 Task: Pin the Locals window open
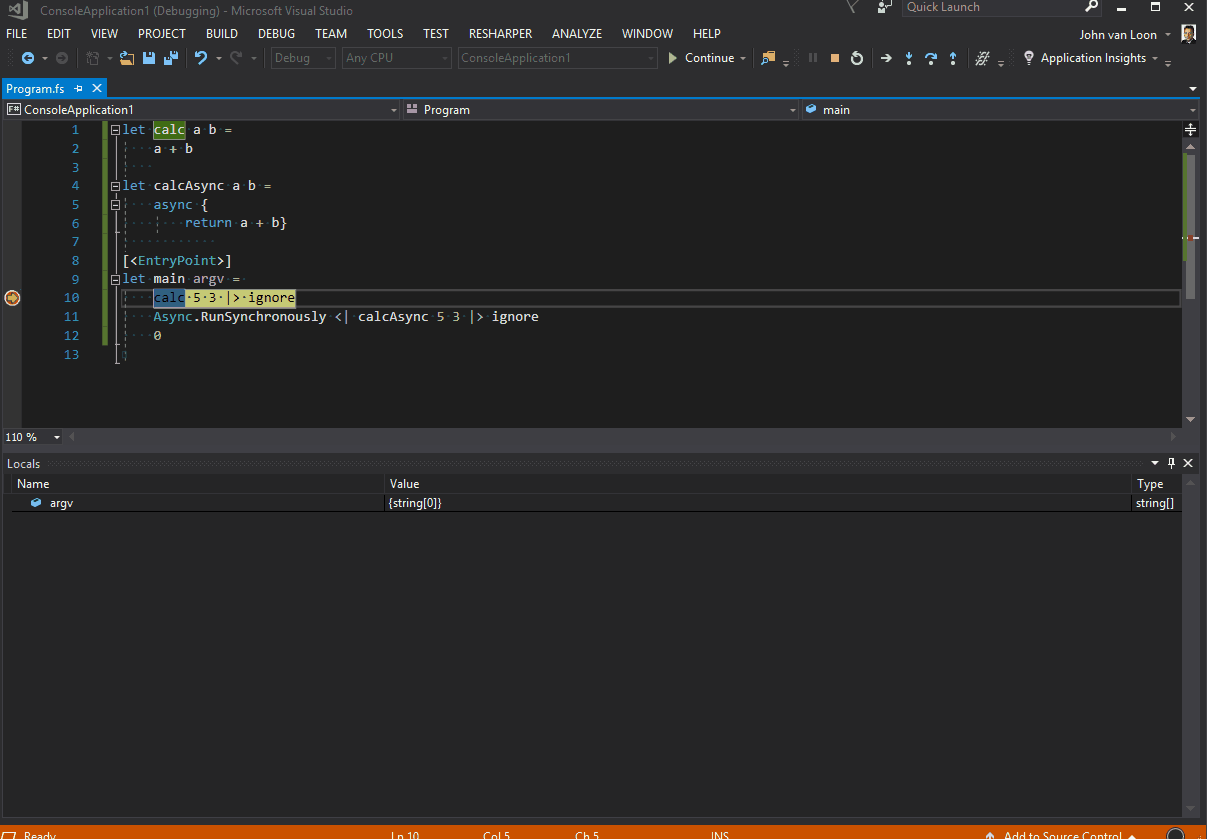pos(1170,463)
